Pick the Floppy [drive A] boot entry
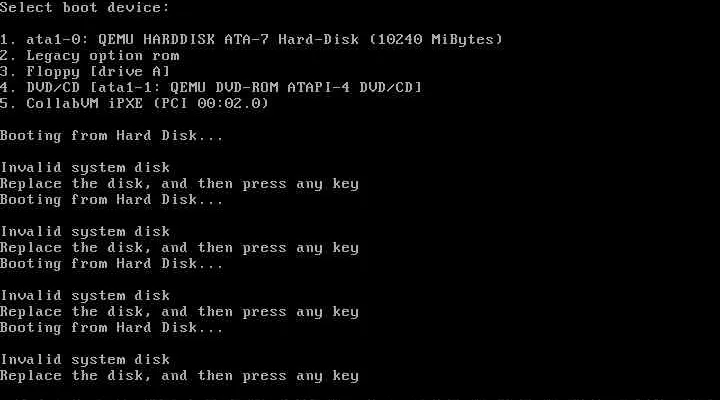720x400 pixels. (x=85, y=72)
